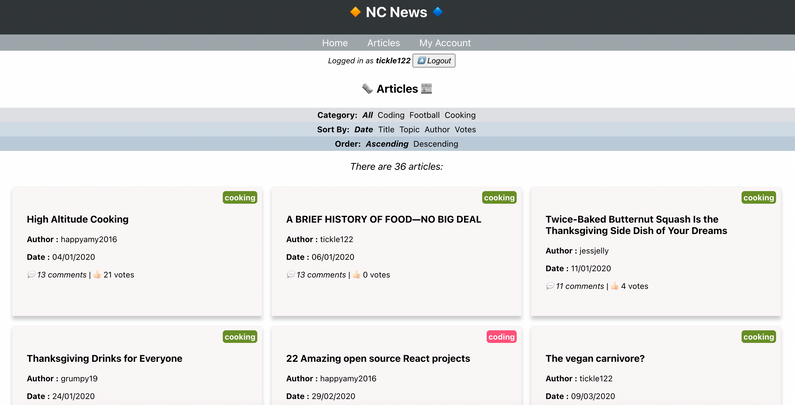The image size is (795, 405).
Task: Click coding tag badge on React projects card
Action: click(x=499, y=337)
